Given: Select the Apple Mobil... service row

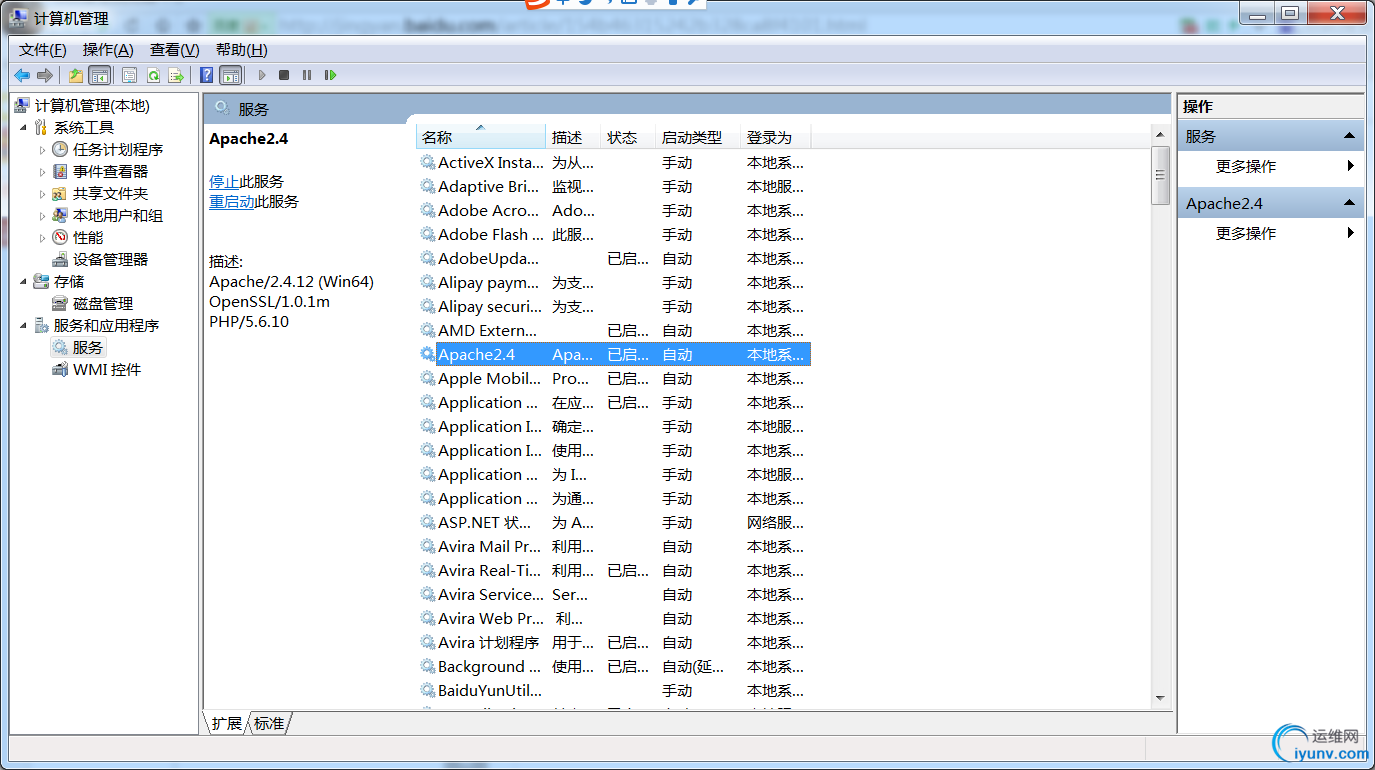Looking at the screenshot, I should tap(614, 378).
